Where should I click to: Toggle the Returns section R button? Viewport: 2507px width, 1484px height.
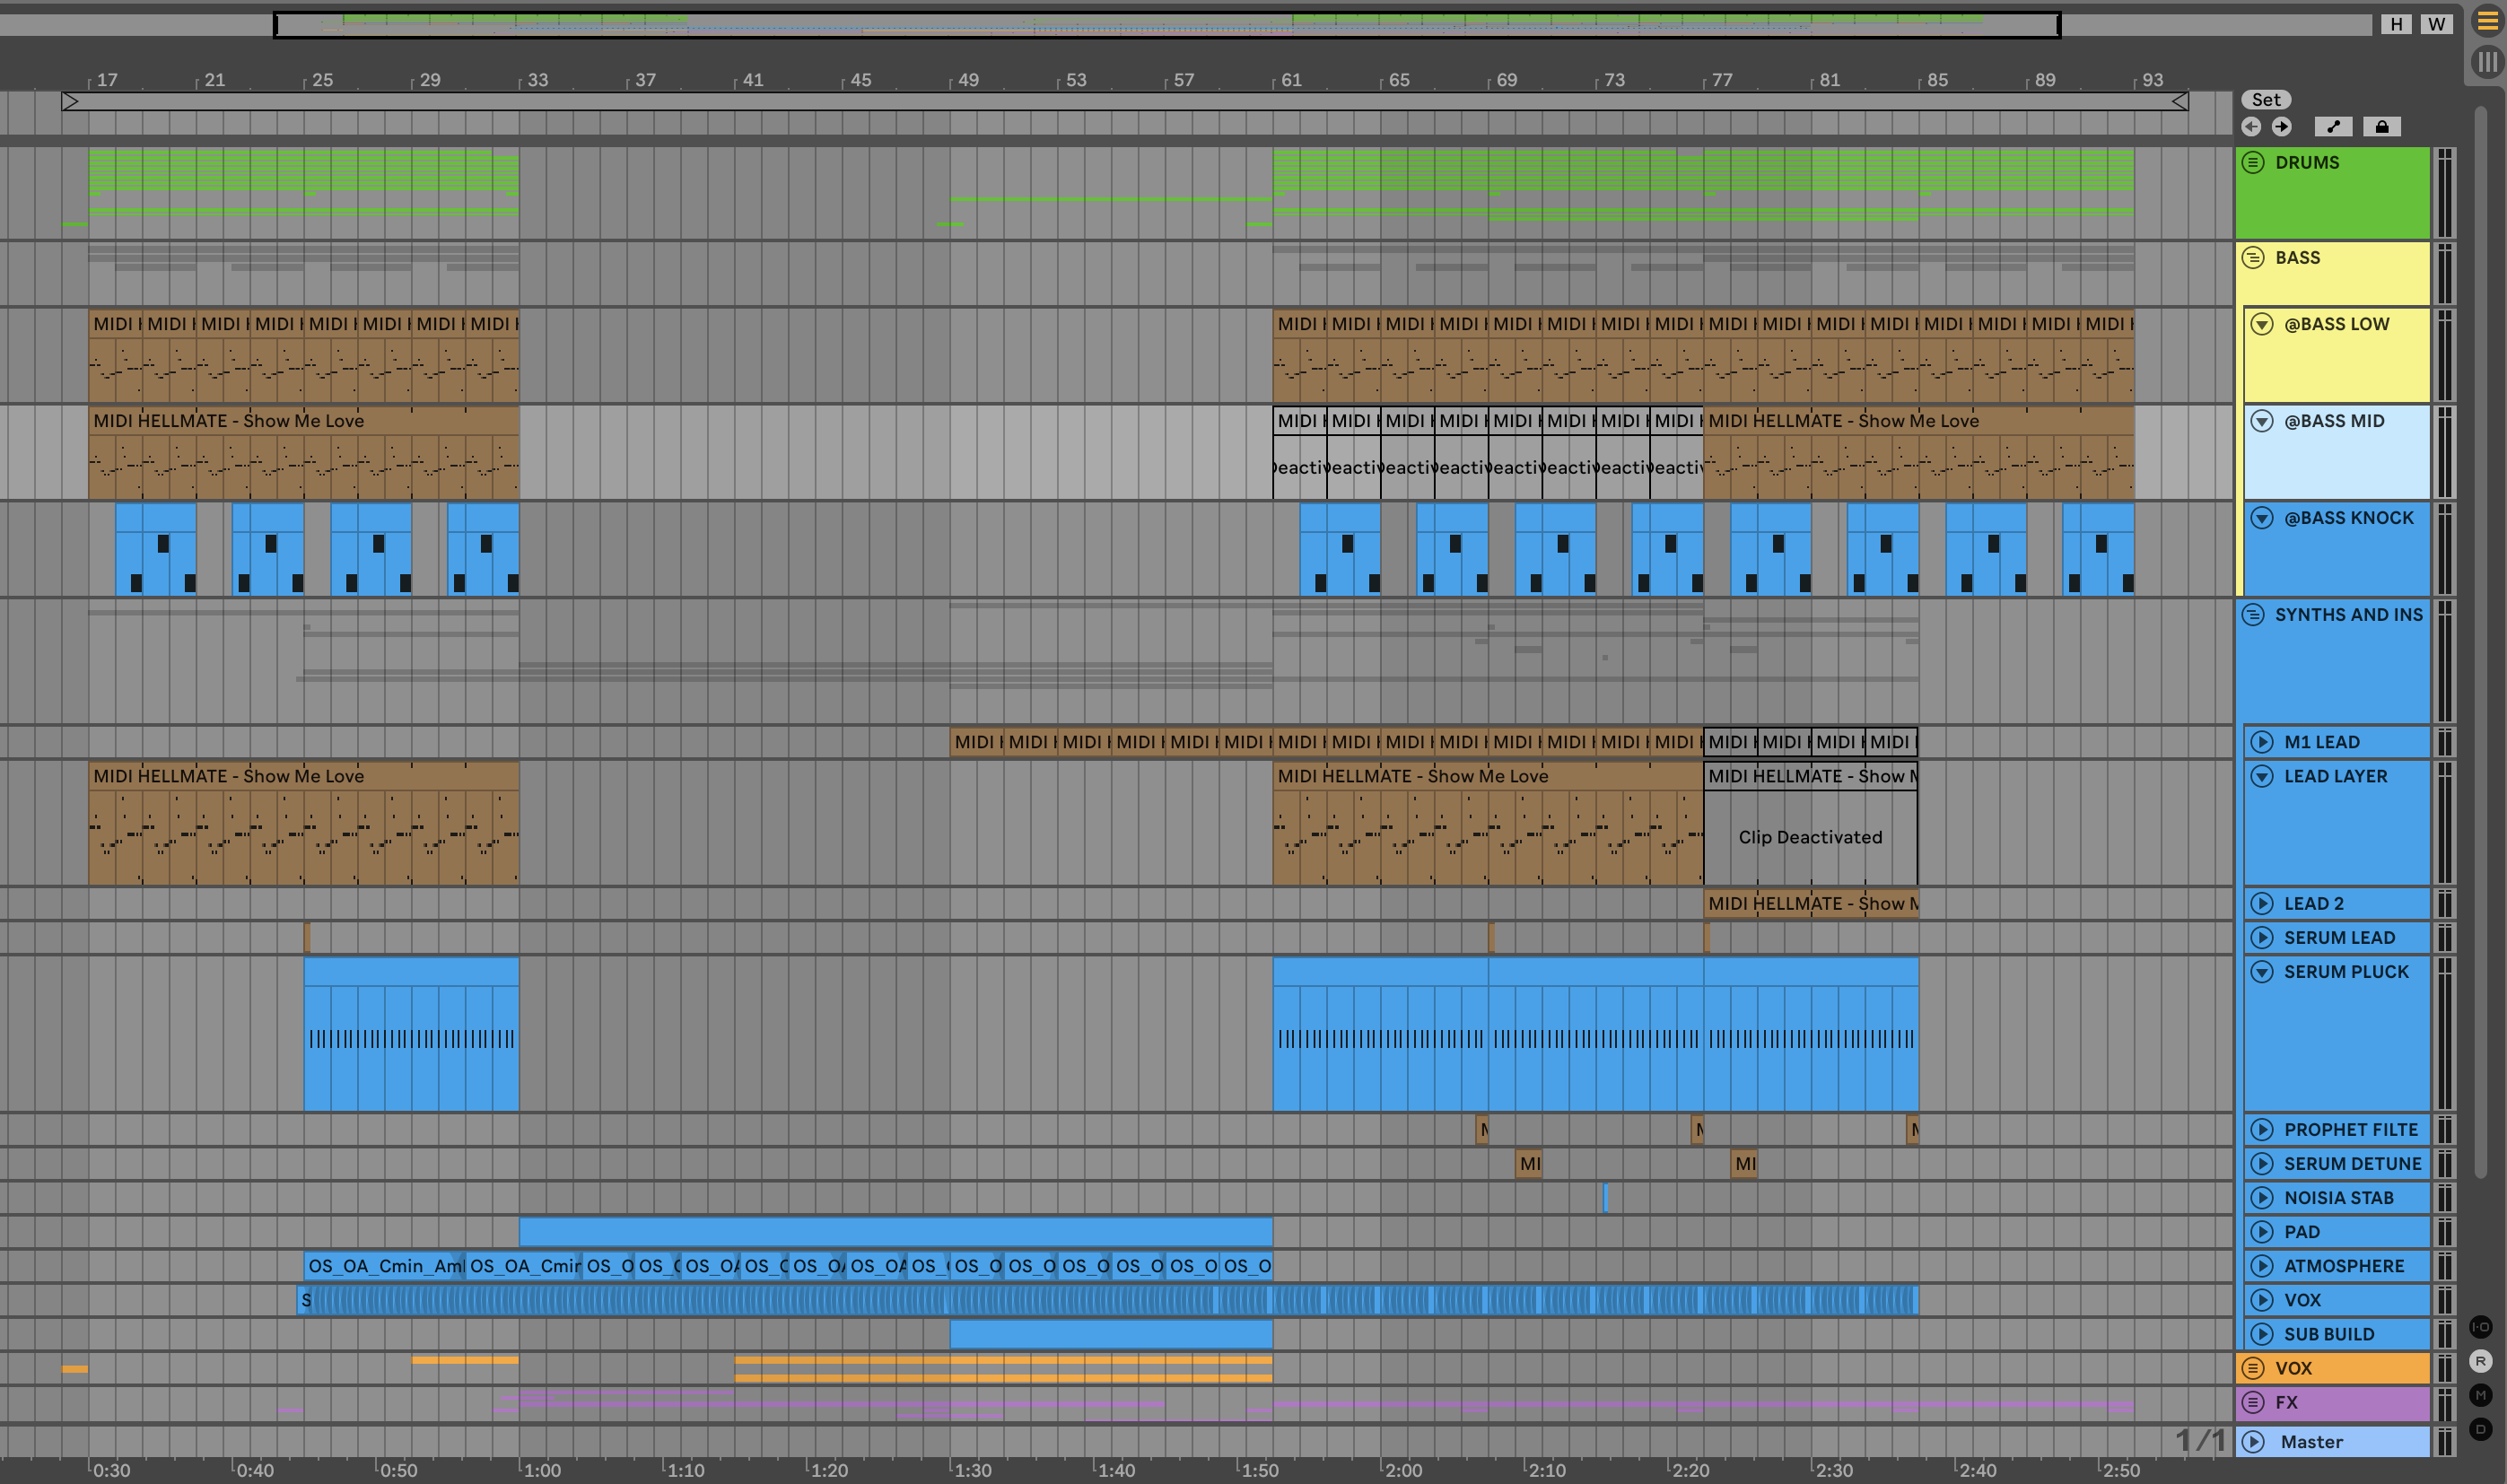click(x=2480, y=1360)
